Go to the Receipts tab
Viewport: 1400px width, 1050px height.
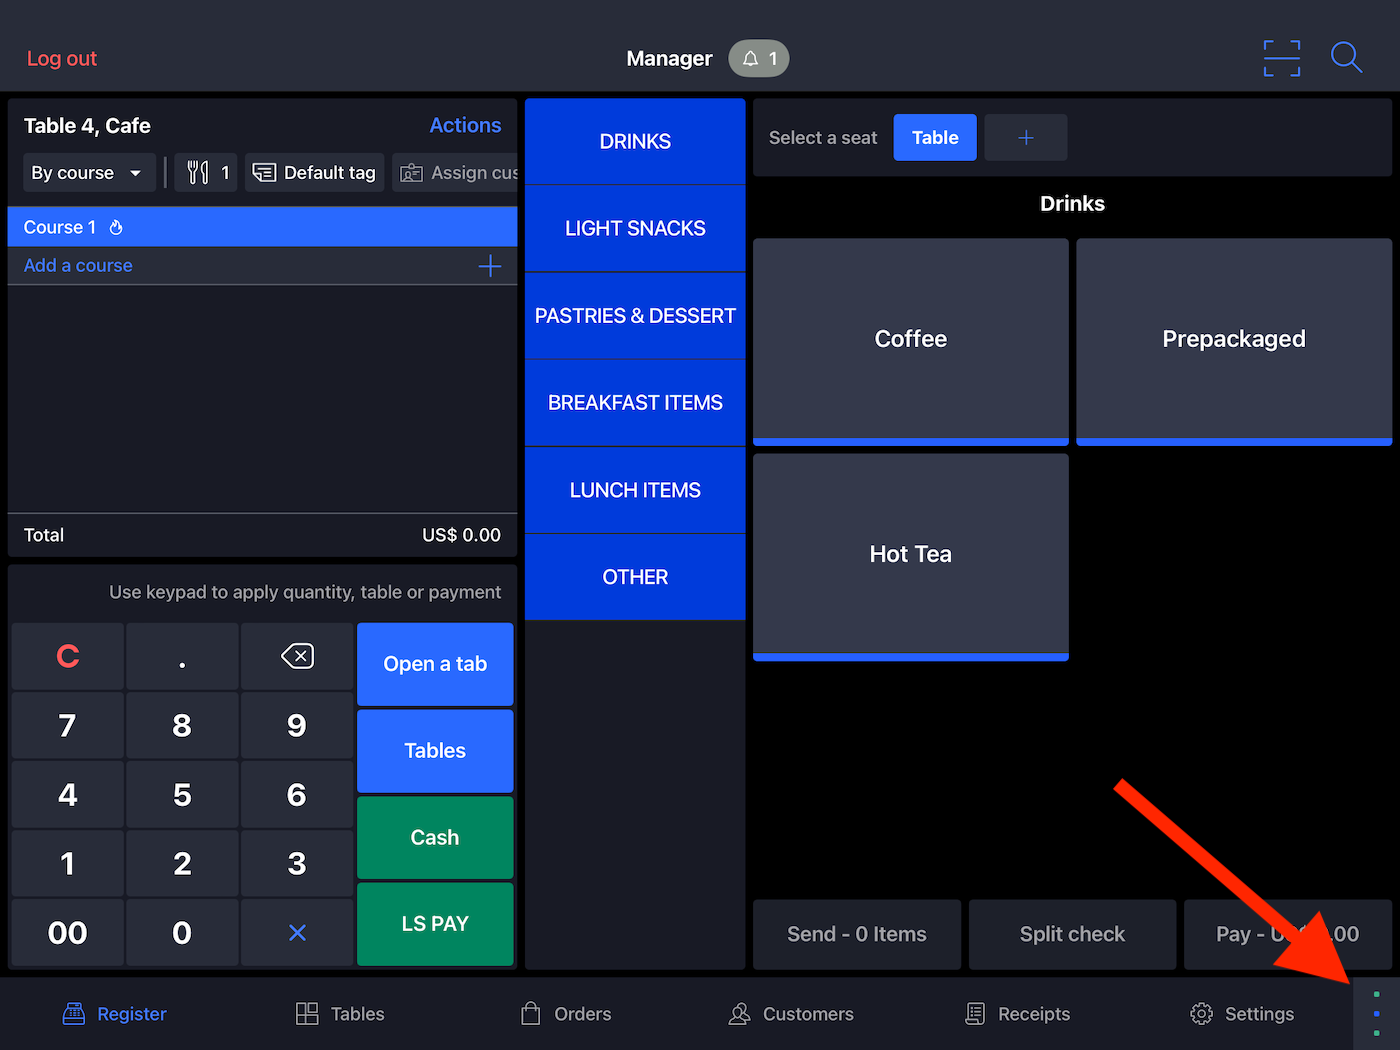pyautogui.click(x=1017, y=1014)
